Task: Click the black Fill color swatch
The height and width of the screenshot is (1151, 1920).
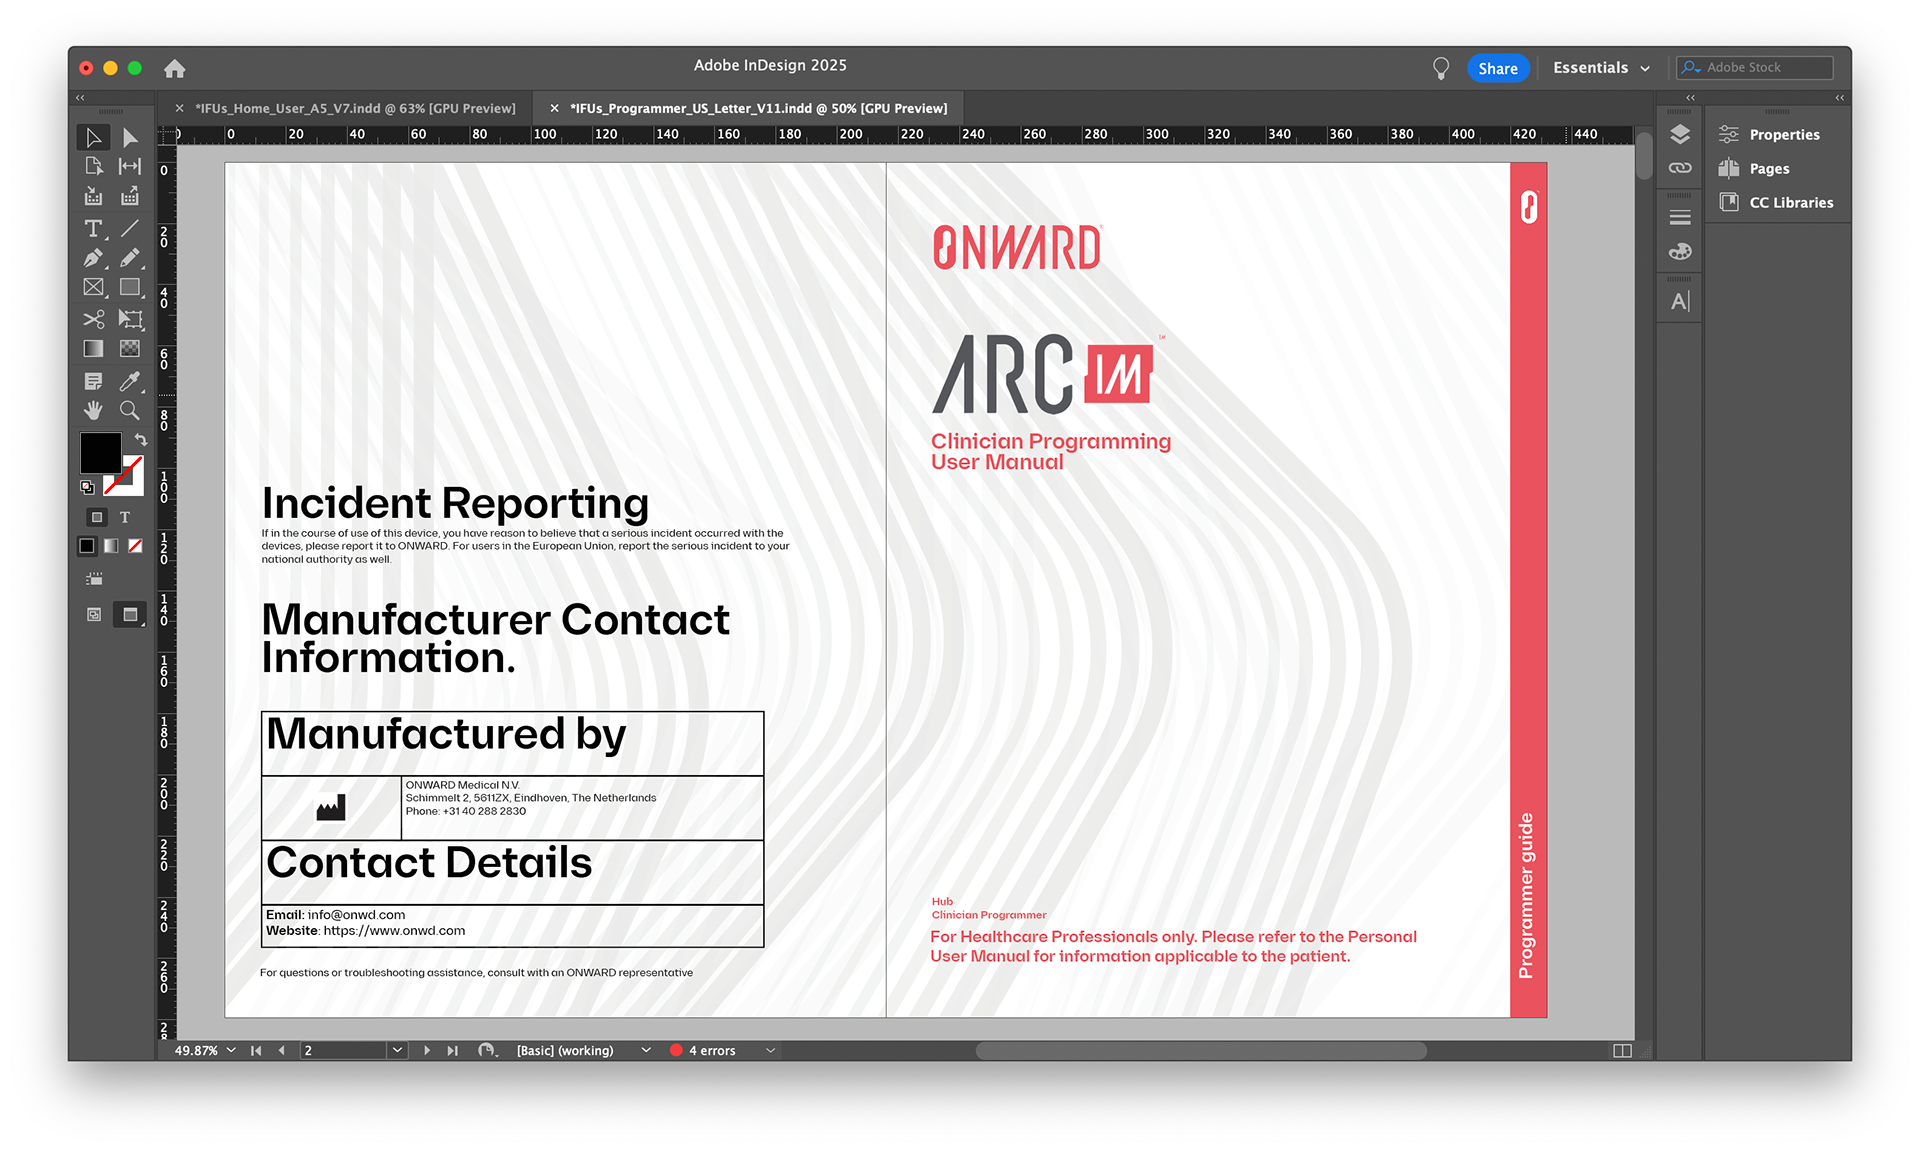Action: tap(100, 452)
